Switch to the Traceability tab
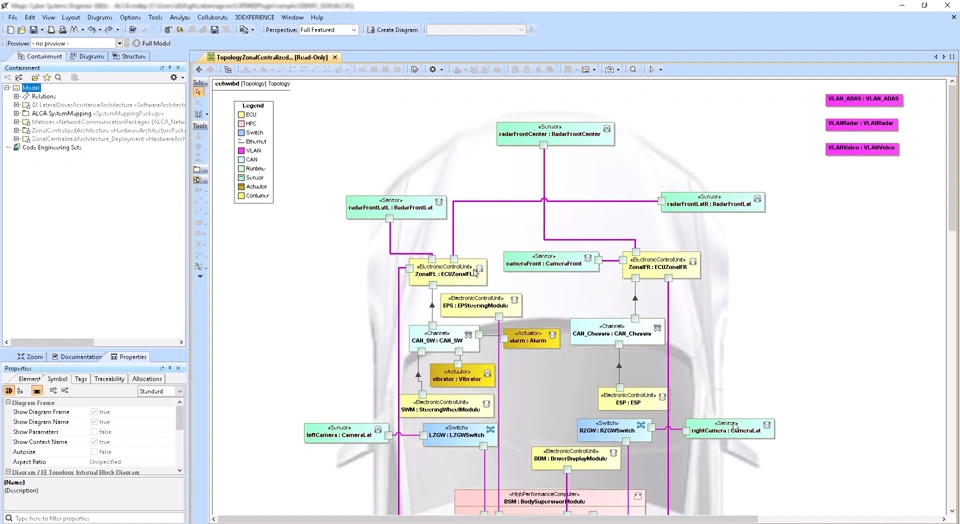Viewport: 960px width, 524px height. [x=109, y=379]
